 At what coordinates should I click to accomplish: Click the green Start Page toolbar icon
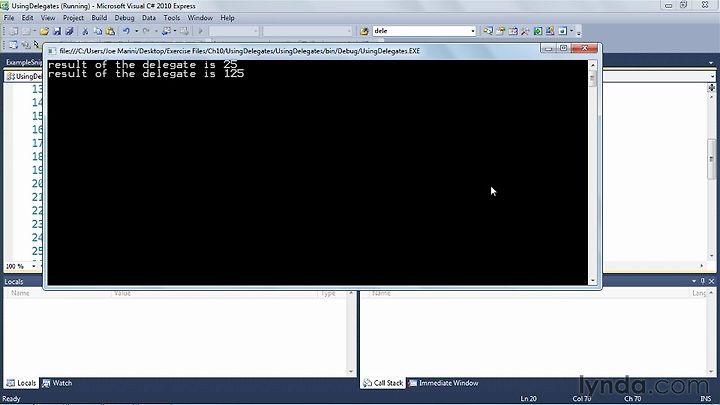[538, 31]
